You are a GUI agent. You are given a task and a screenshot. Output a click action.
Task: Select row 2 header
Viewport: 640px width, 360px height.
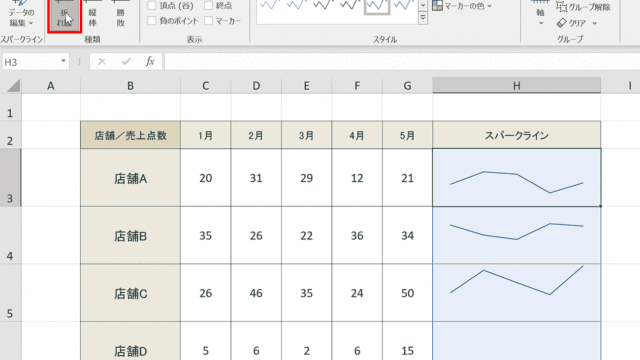click(x=10, y=135)
